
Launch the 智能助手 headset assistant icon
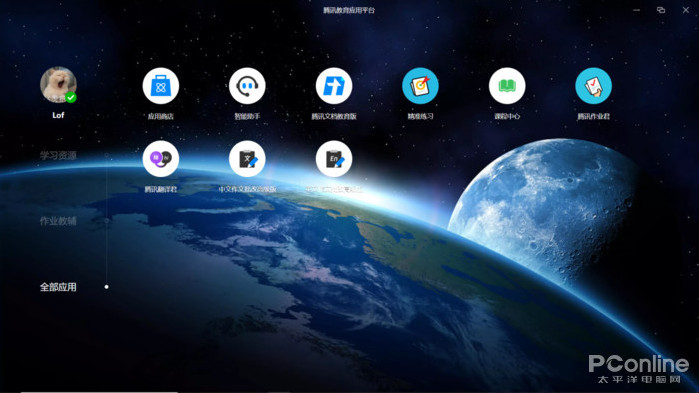247,86
